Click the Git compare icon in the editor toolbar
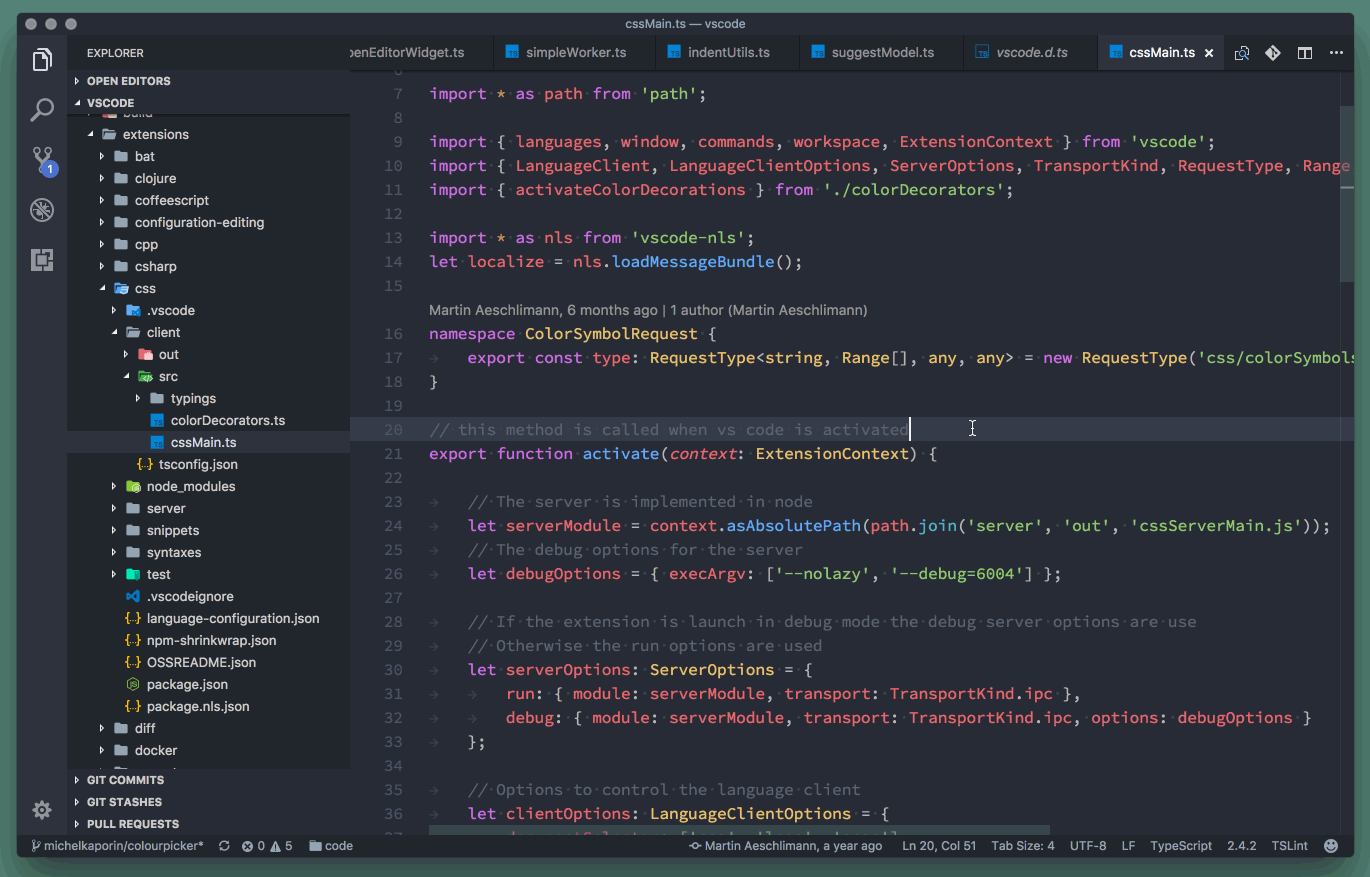1370x877 pixels. 1272,53
